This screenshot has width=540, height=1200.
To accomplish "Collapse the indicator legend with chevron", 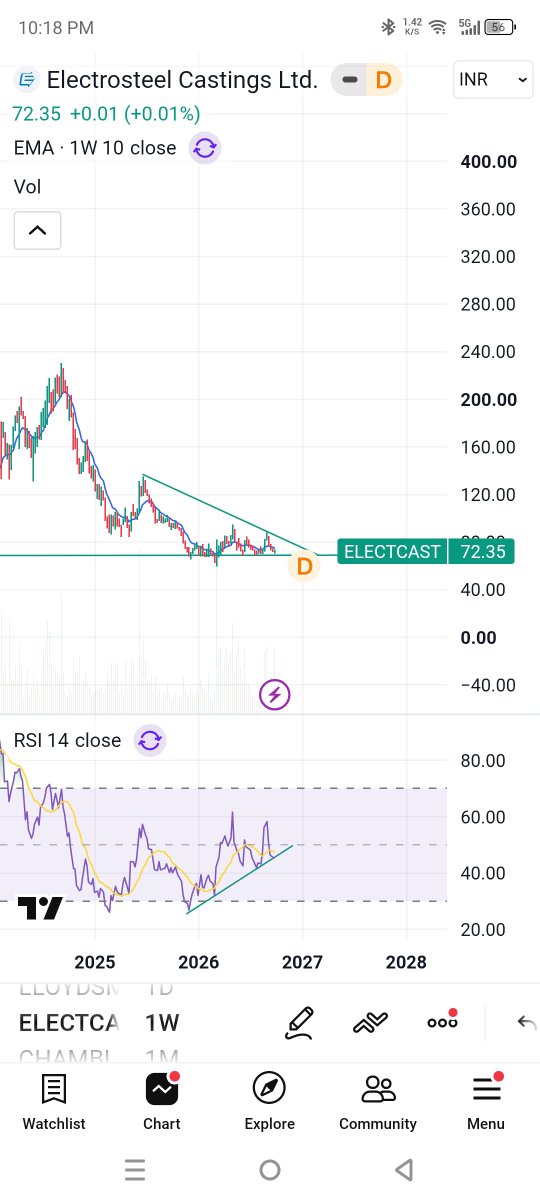I will 37,231.
